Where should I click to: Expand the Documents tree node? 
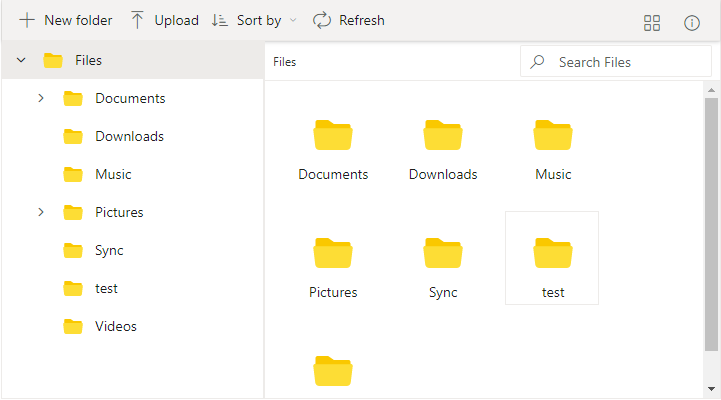click(x=41, y=98)
